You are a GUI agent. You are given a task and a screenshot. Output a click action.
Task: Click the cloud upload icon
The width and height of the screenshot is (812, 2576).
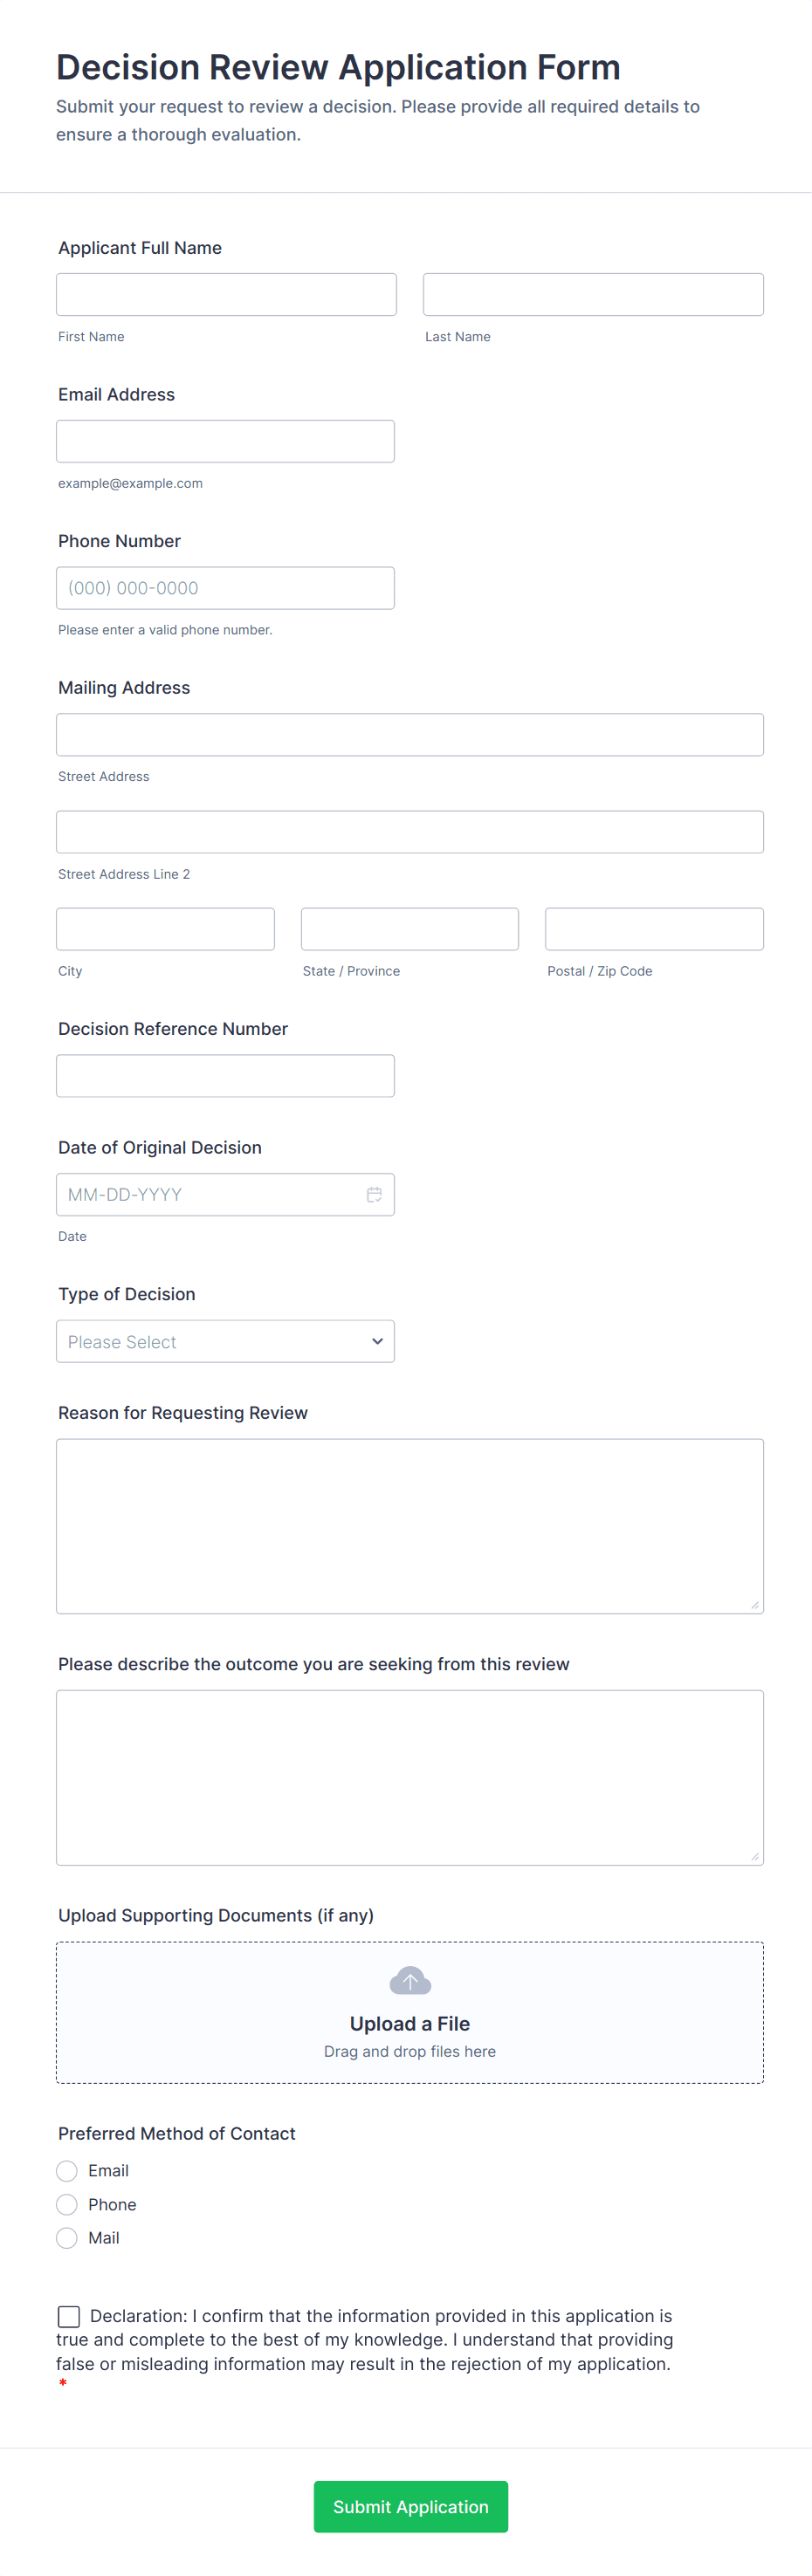[x=409, y=1980]
